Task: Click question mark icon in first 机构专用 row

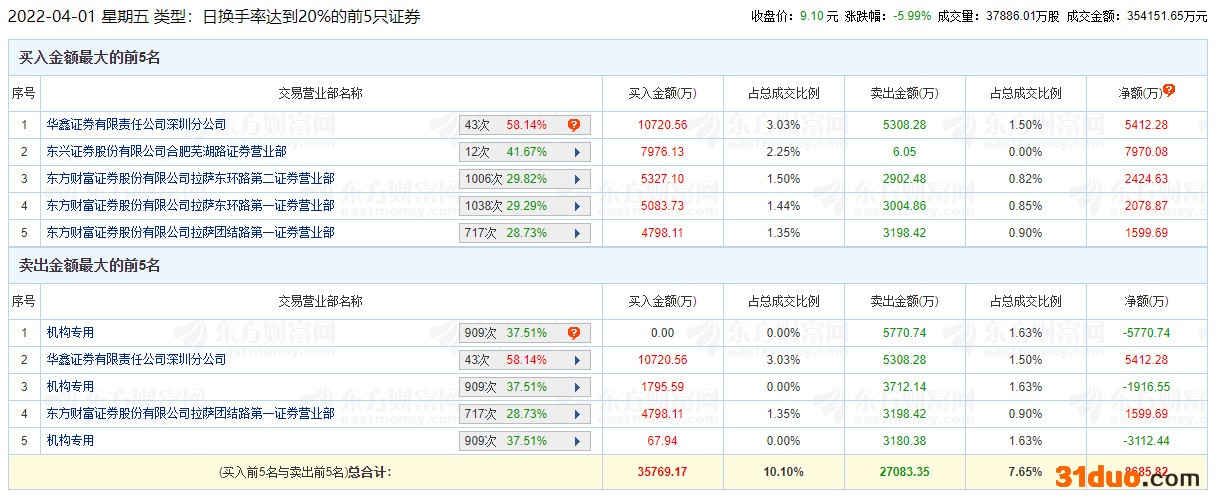Action: (574, 333)
